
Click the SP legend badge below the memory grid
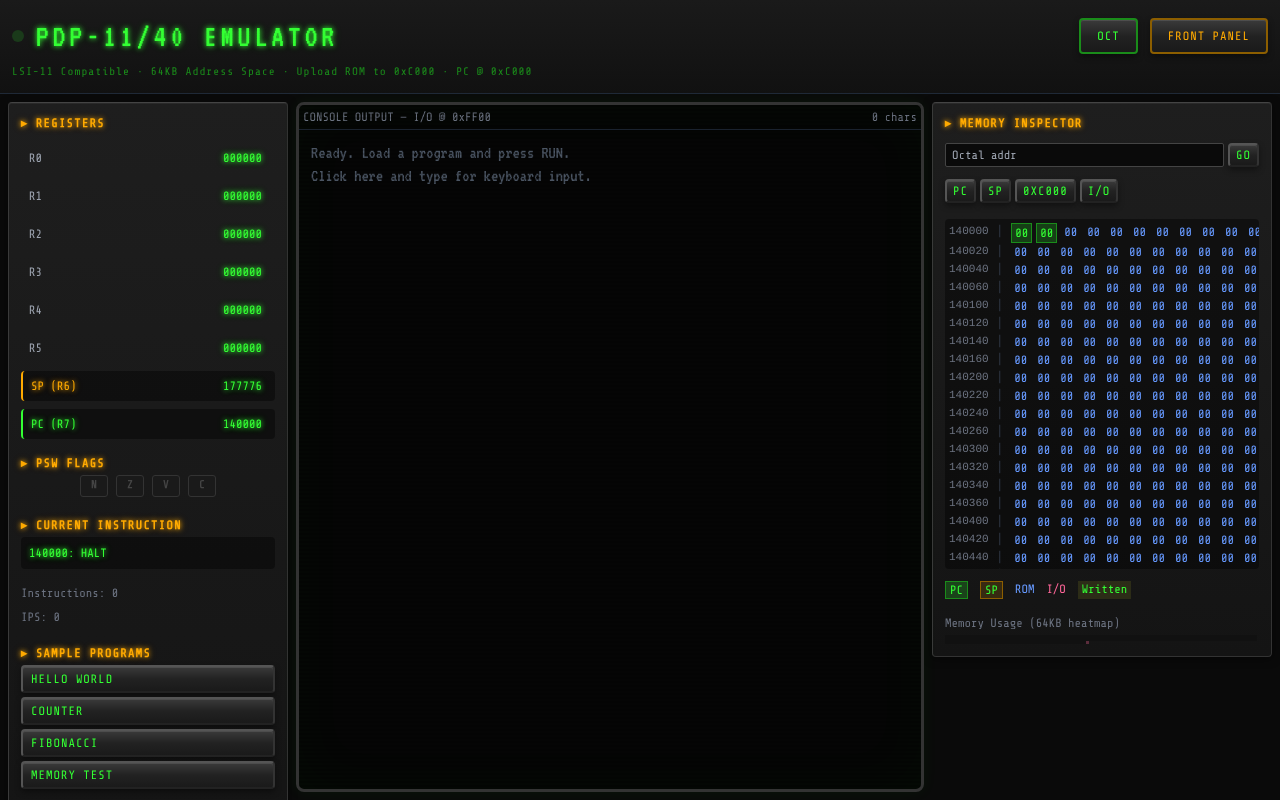click(991, 590)
